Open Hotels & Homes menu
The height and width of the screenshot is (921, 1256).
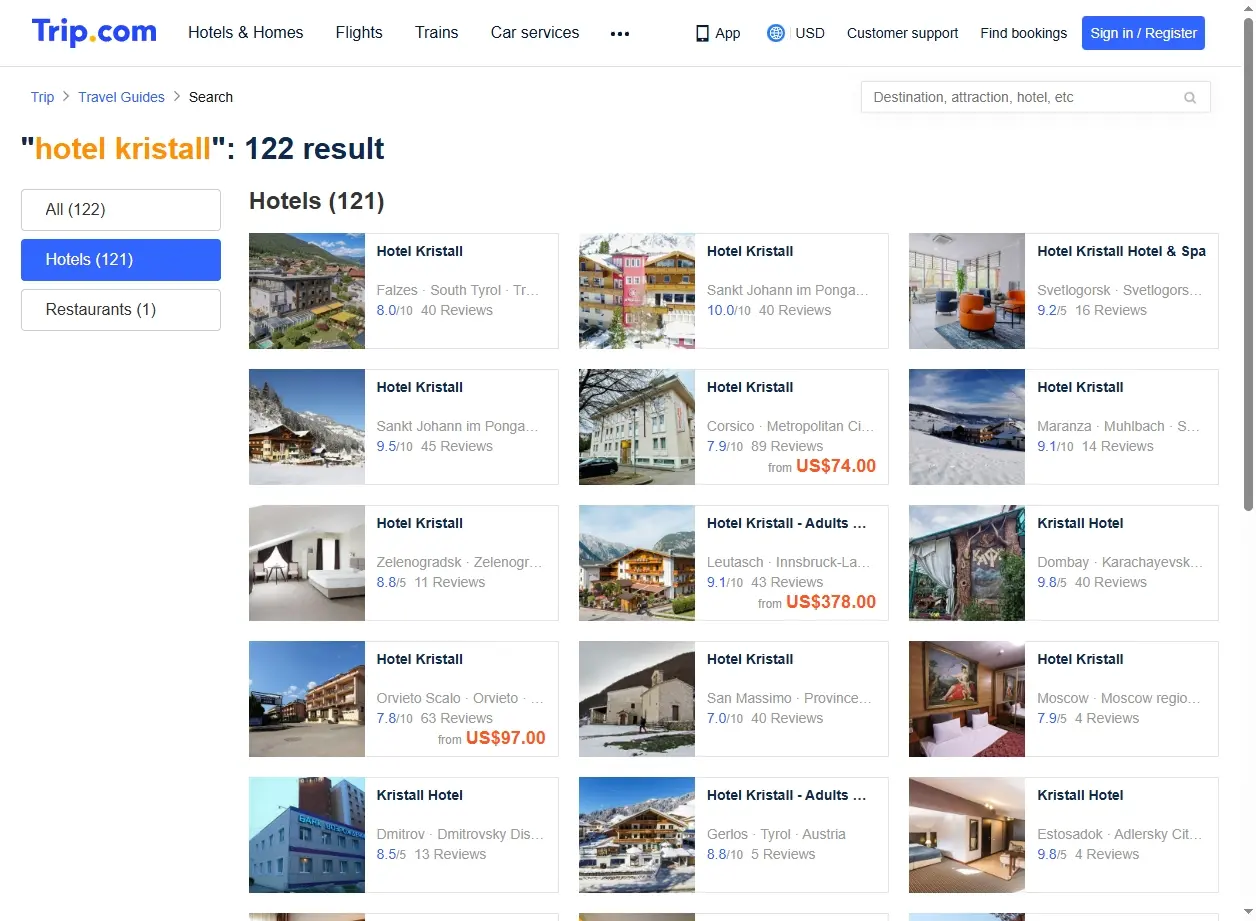click(x=246, y=32)
